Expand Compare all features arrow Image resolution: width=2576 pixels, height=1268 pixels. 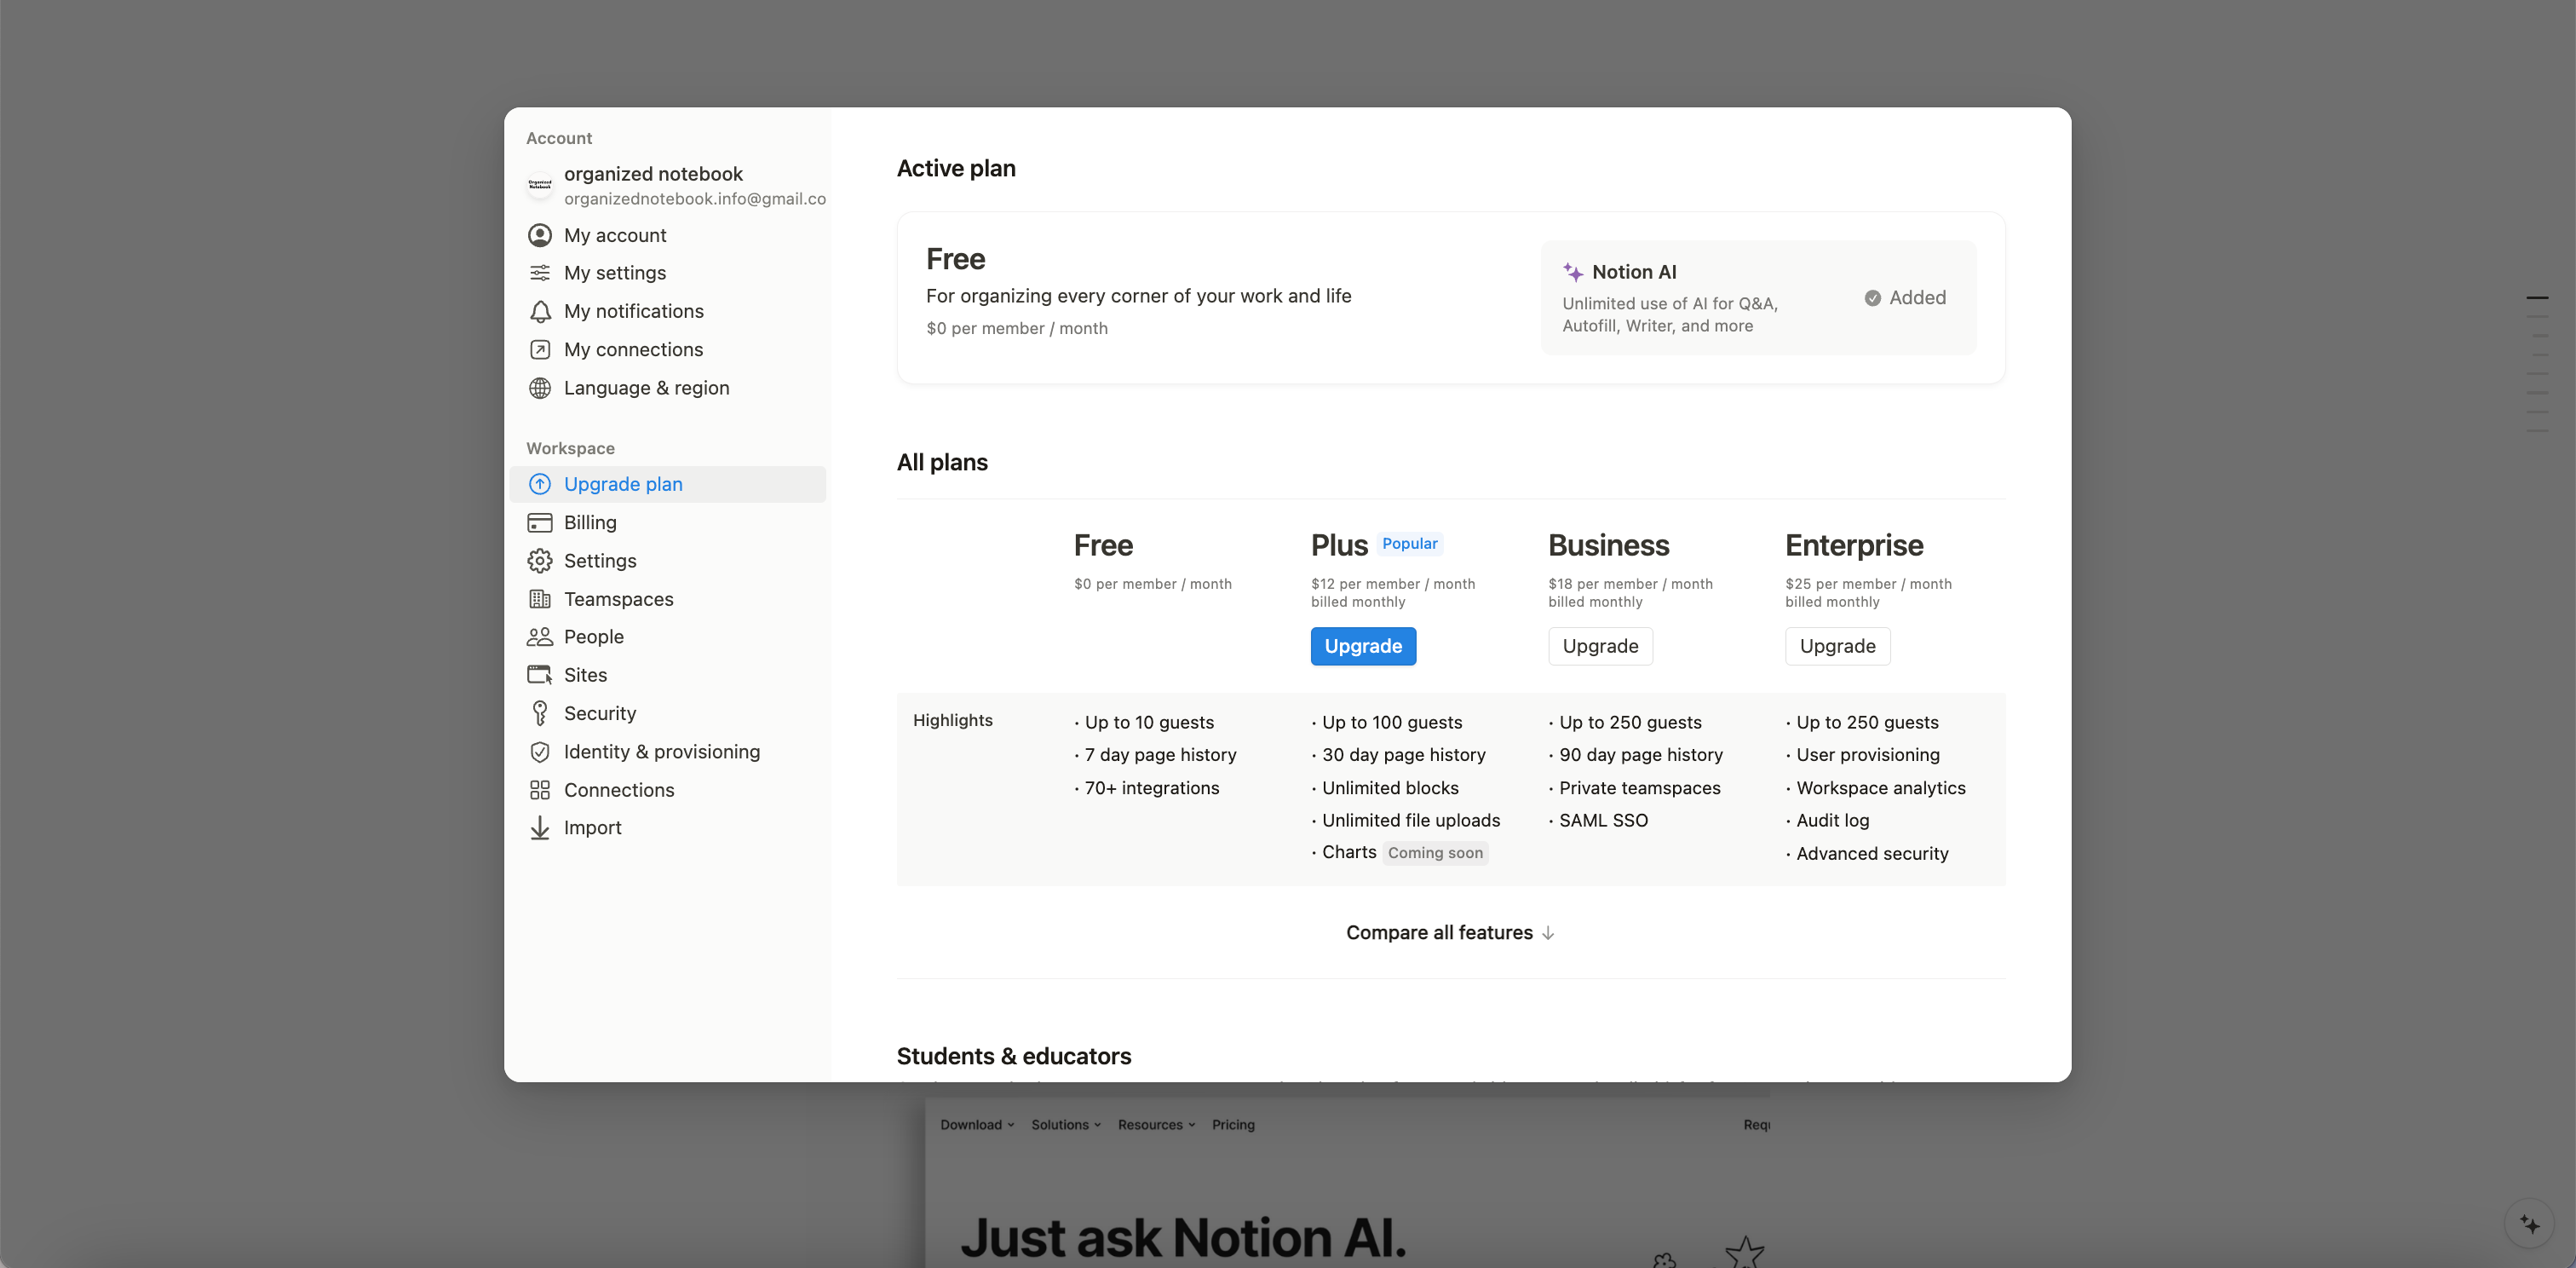1548,933
